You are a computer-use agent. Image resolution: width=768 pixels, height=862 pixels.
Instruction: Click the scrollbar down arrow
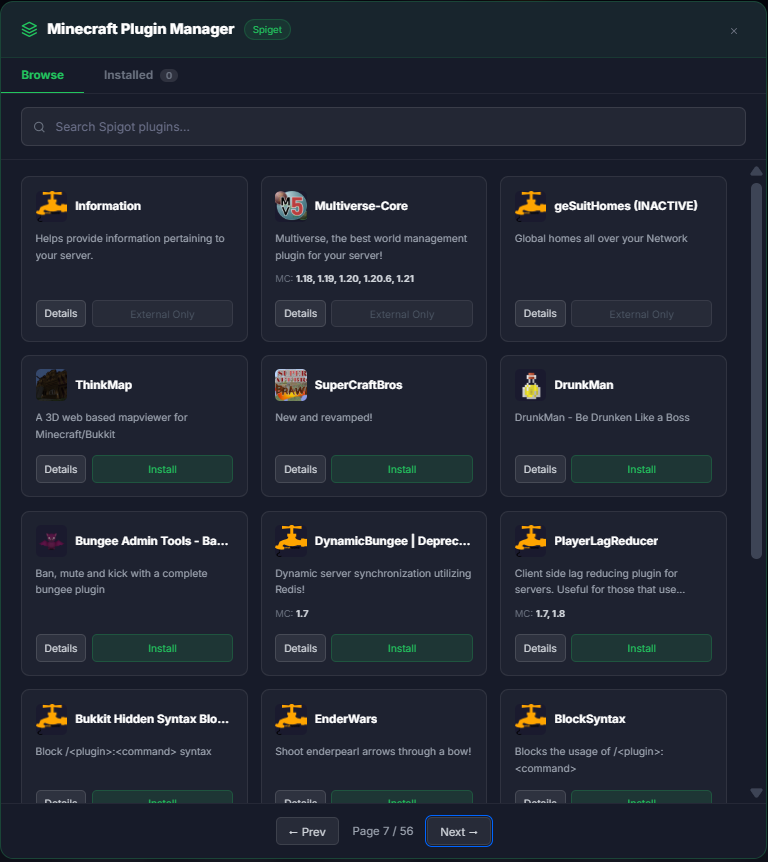[x=756, y=793]
